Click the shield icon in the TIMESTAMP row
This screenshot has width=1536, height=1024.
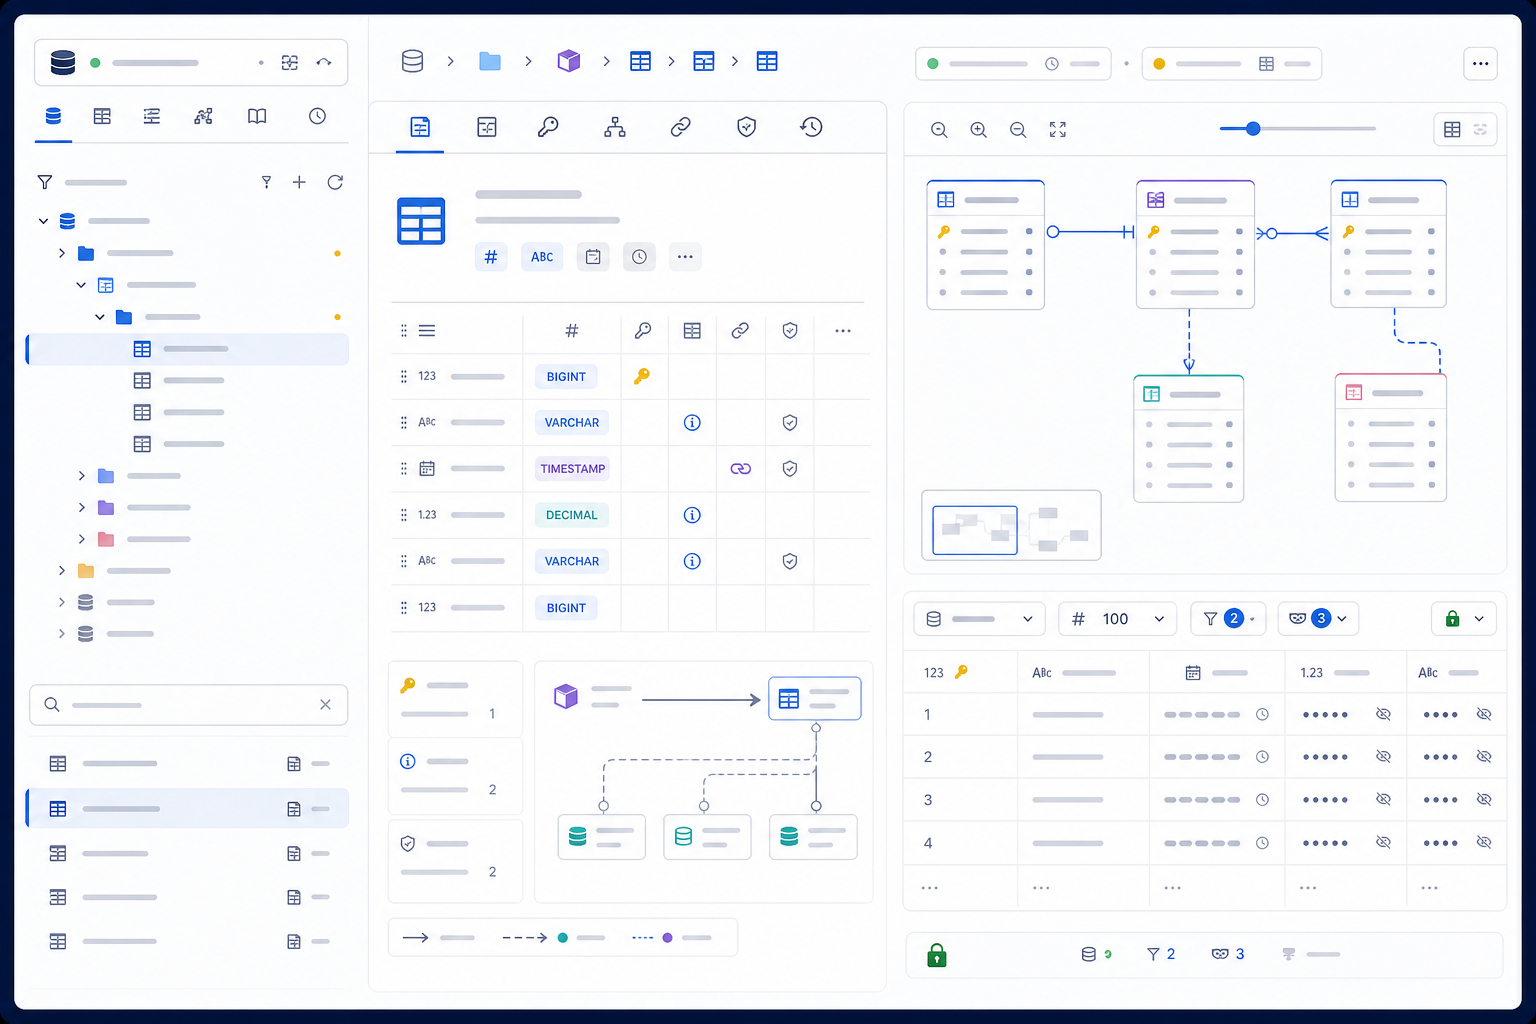tap(790, 469)
